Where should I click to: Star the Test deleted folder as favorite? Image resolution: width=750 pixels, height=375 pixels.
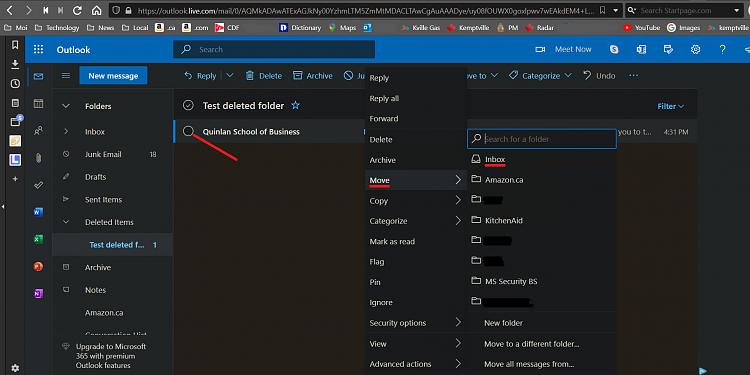tap(296, 105)
